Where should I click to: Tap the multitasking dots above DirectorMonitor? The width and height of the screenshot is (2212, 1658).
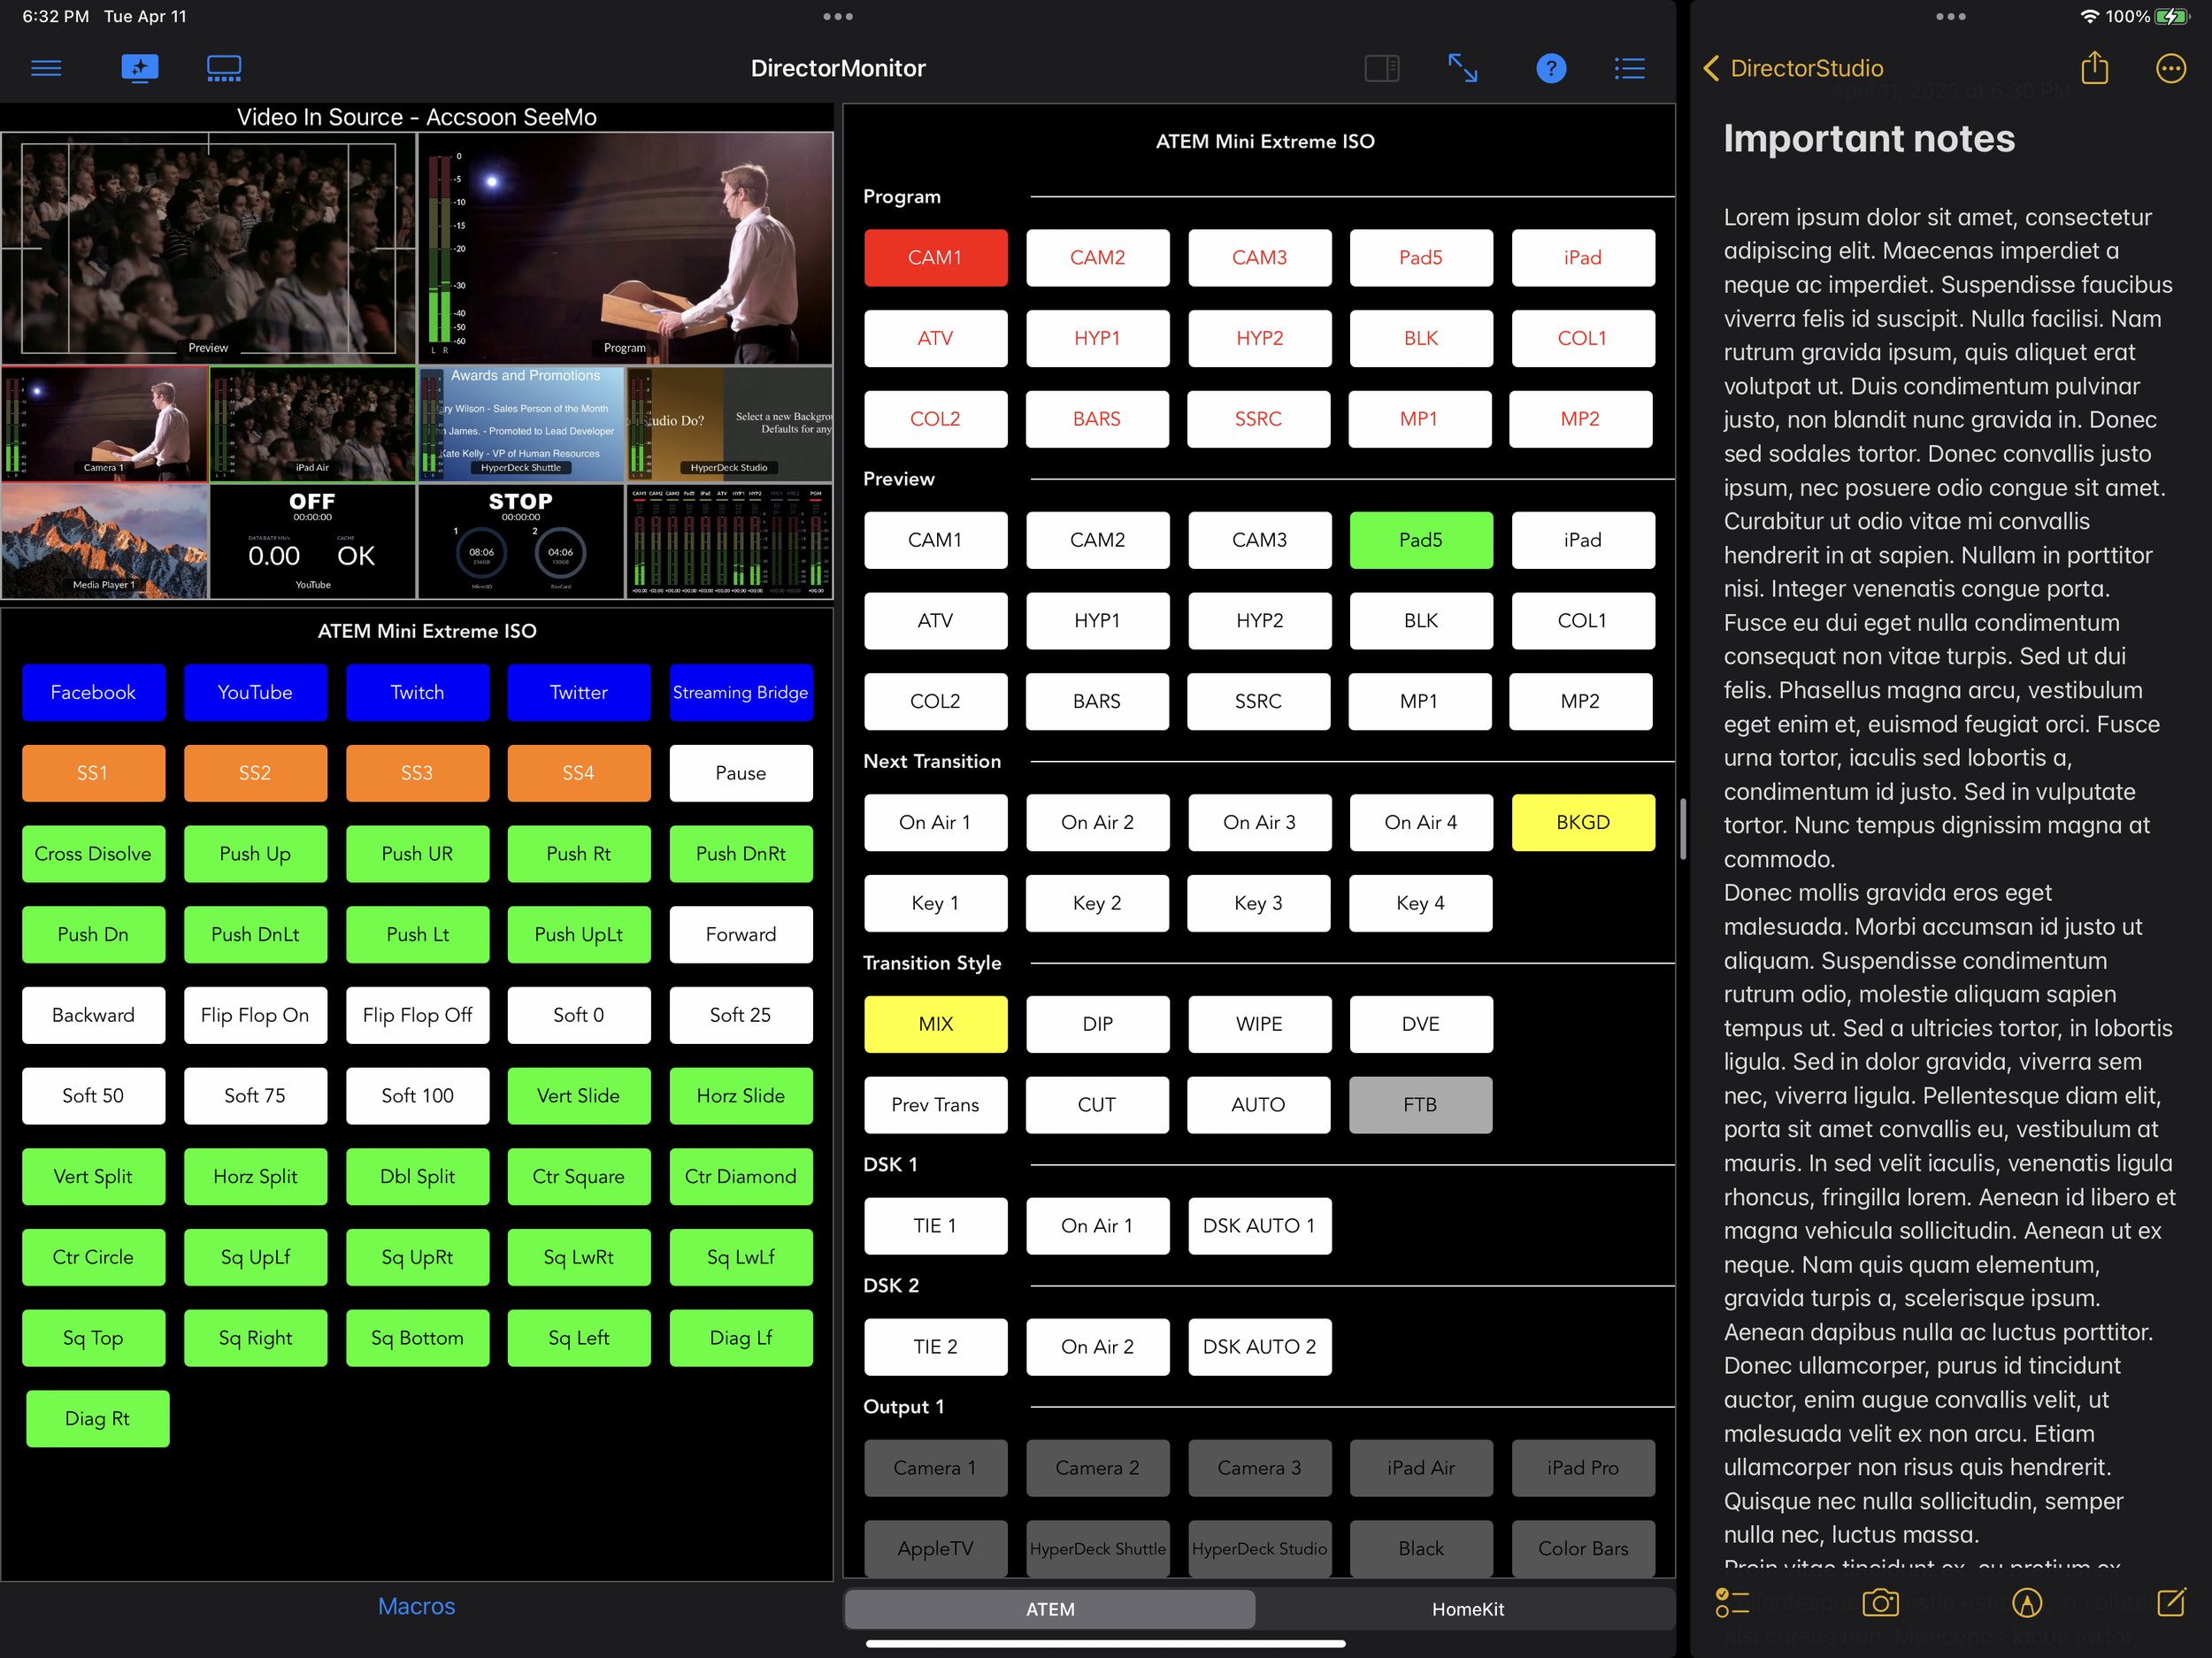click(838, 16)
